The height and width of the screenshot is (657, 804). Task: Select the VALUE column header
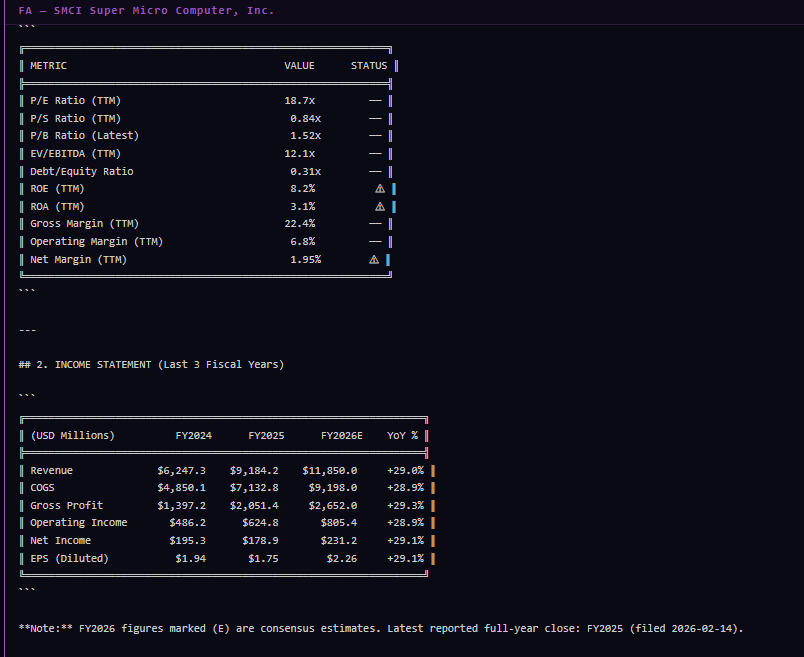[x=299, y=66]
